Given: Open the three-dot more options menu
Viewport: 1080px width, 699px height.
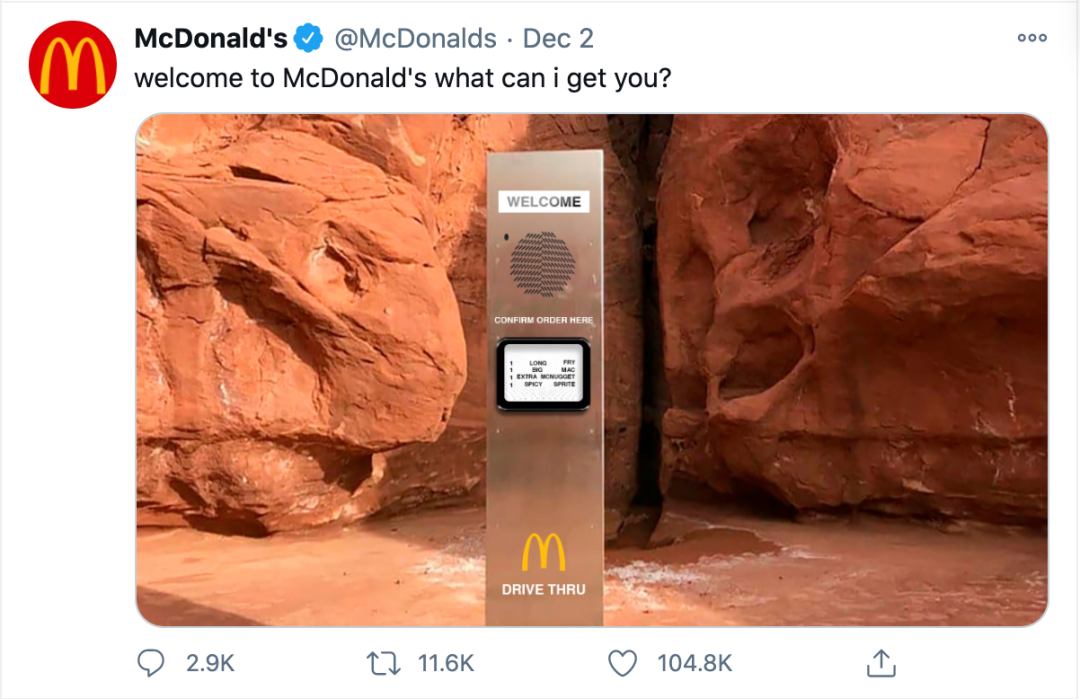Looking at the screenshot, I should tap(1032, 38).
